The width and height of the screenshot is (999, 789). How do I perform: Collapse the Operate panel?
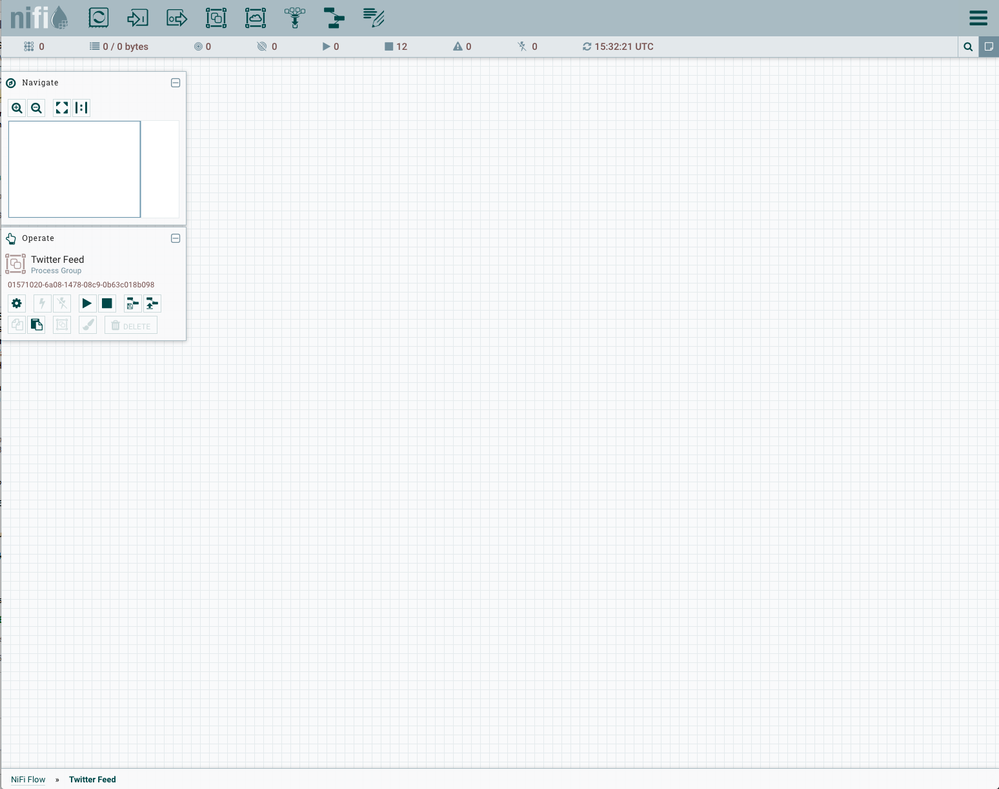coord(175,238)
